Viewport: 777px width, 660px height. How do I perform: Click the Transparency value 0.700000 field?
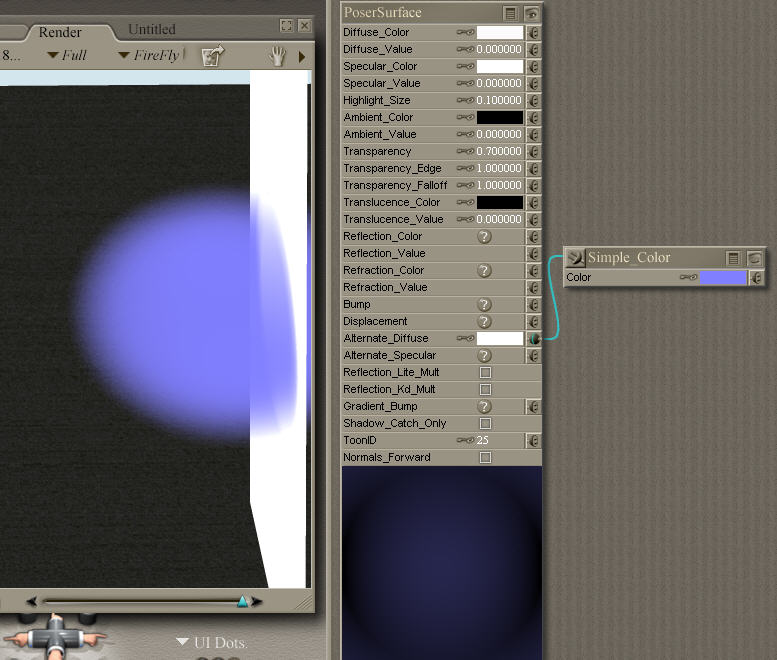[x=499, y=151]
